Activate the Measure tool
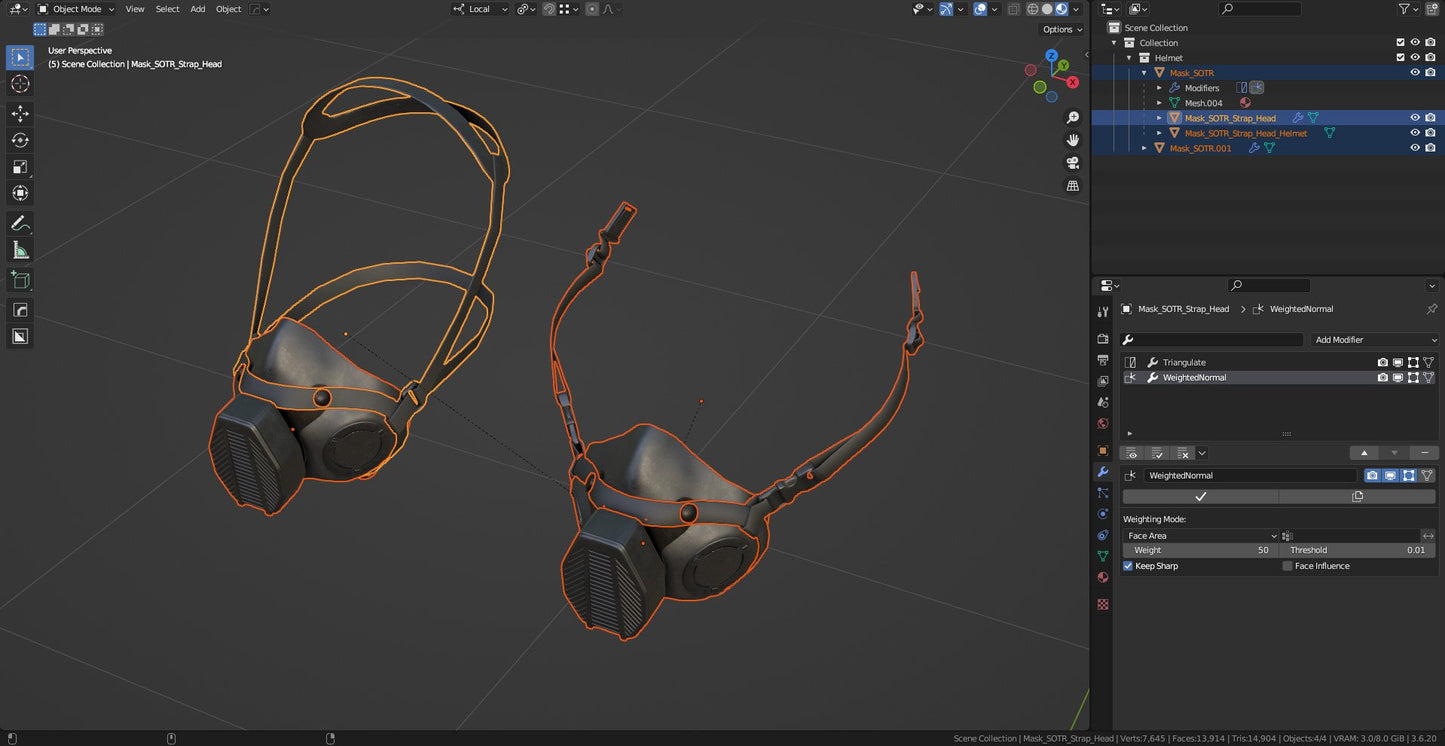The image size is (1445, 746). (20, 251)
